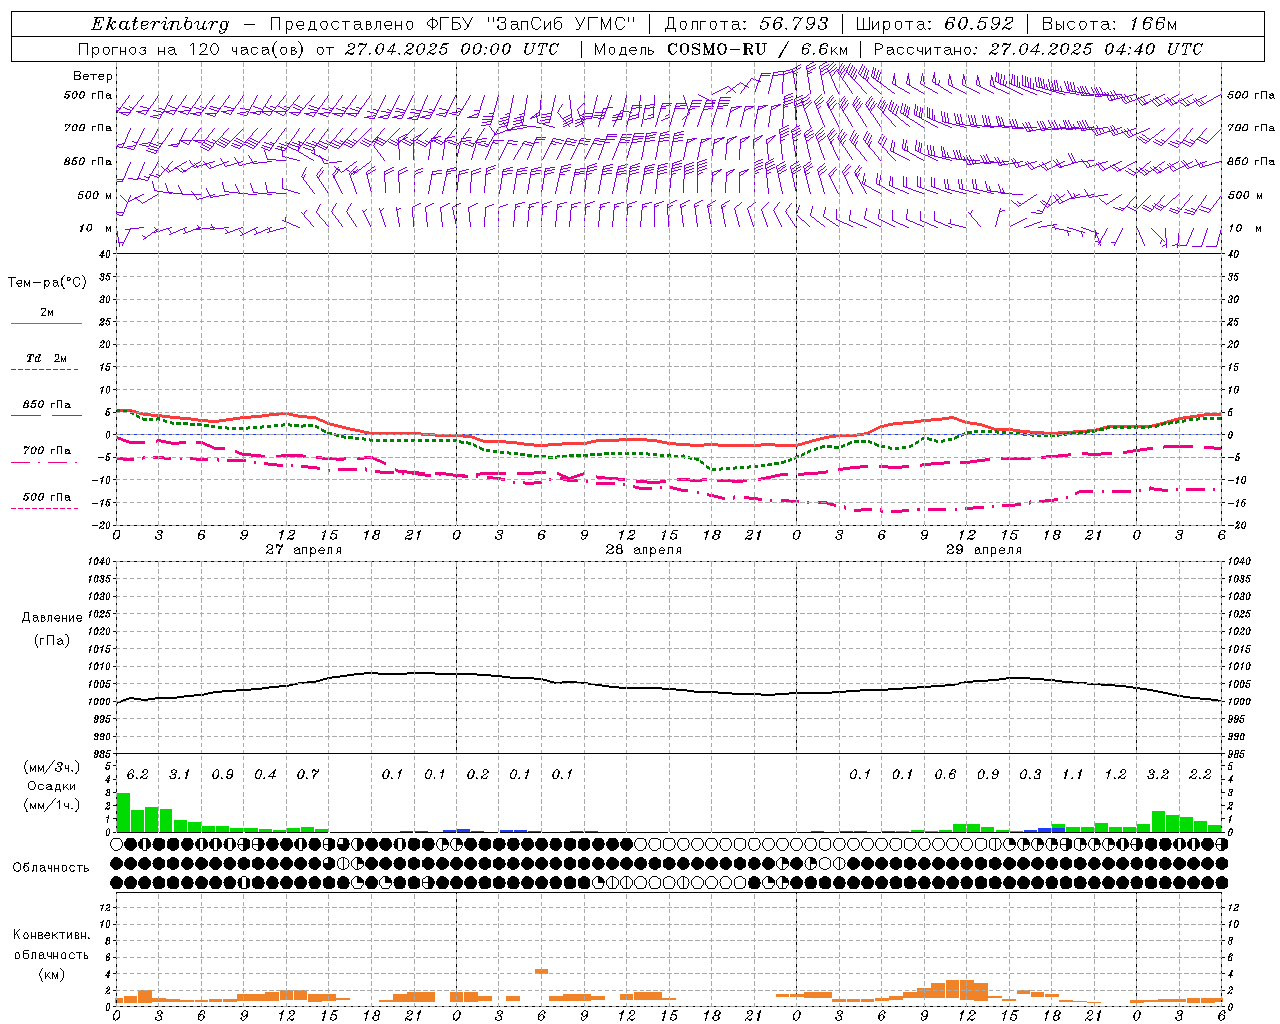The image size is (1280, 1024).
Task: Click the "Ekaterinburg" station title
Action: pyautogui.click(x=160, y=24)
